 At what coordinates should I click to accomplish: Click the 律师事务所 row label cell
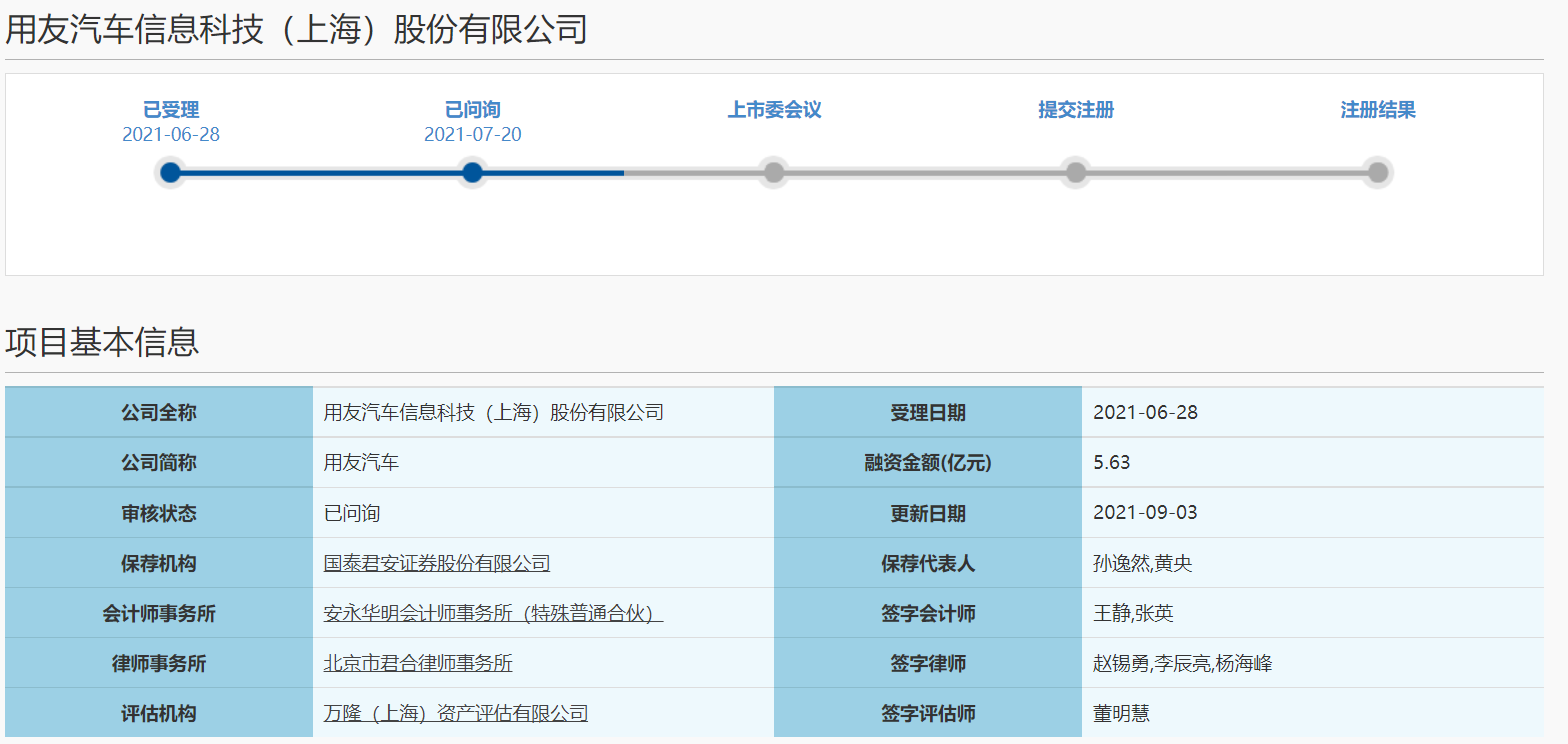coord(159,663)
